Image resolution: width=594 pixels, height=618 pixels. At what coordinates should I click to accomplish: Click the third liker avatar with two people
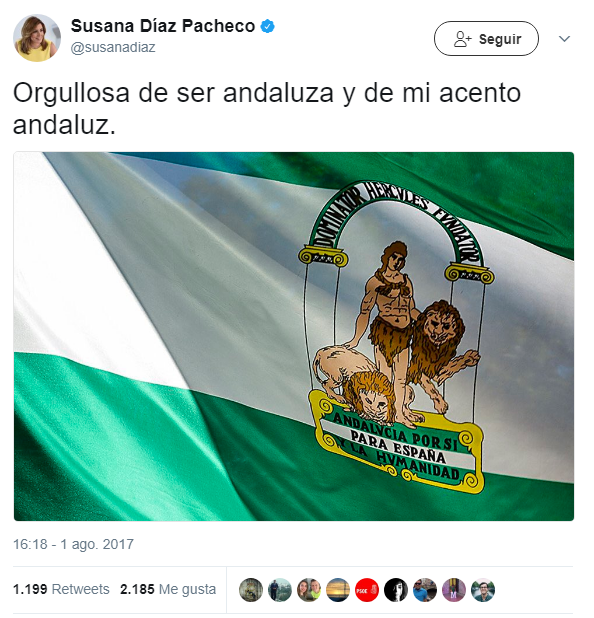tap(309, 590)
